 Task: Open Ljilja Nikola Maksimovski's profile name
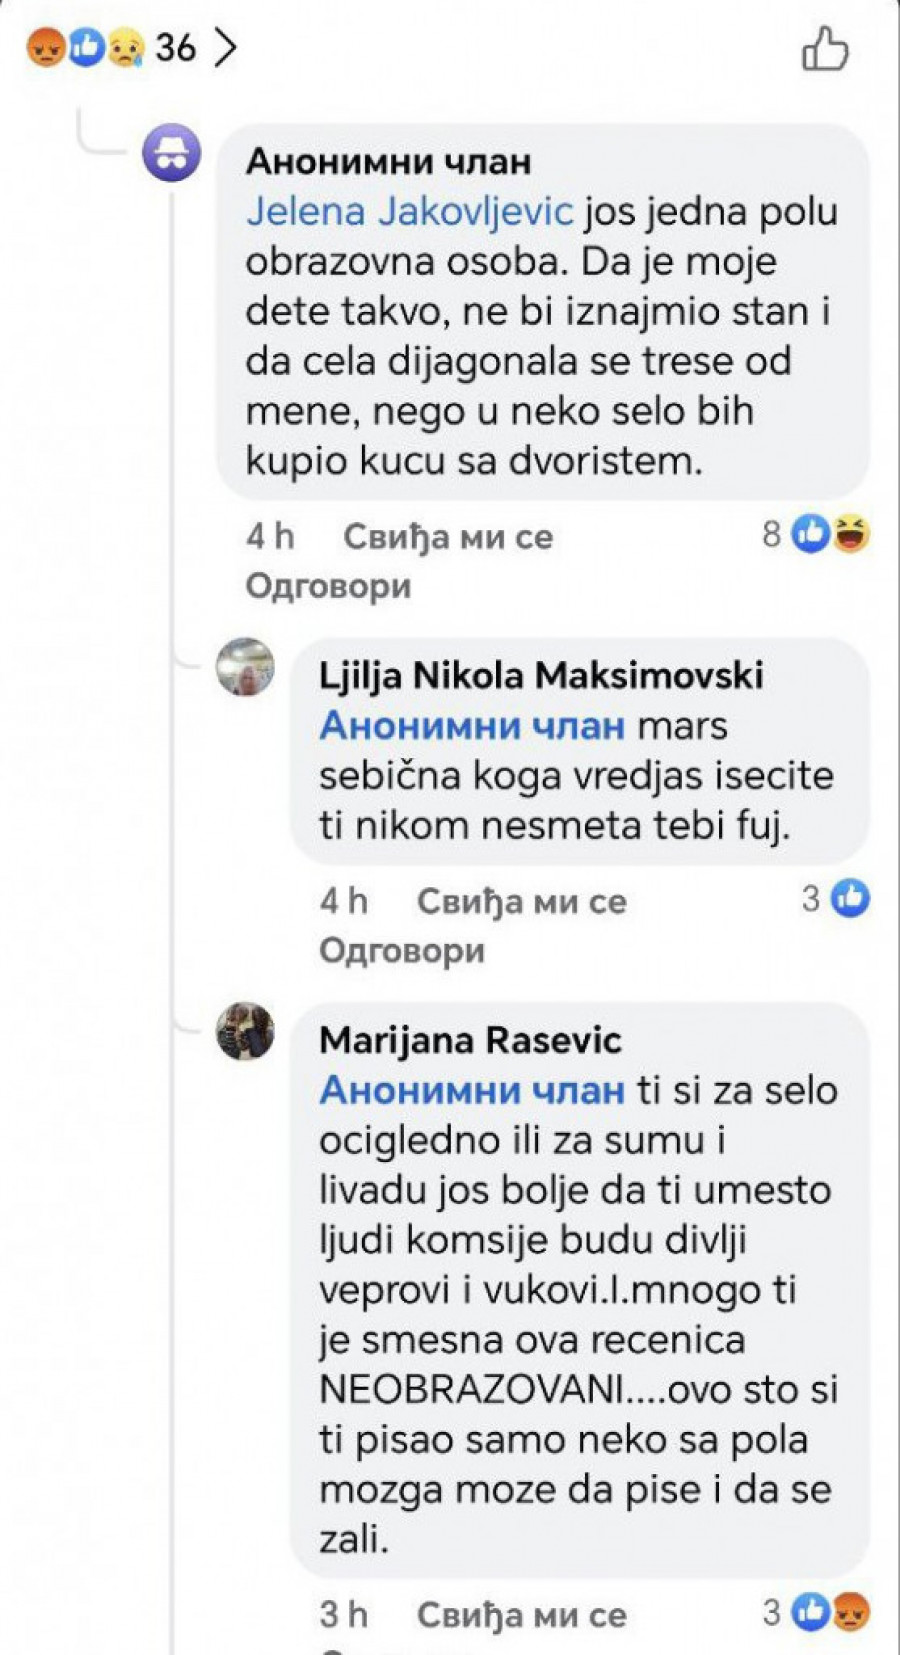pos(541,676)
